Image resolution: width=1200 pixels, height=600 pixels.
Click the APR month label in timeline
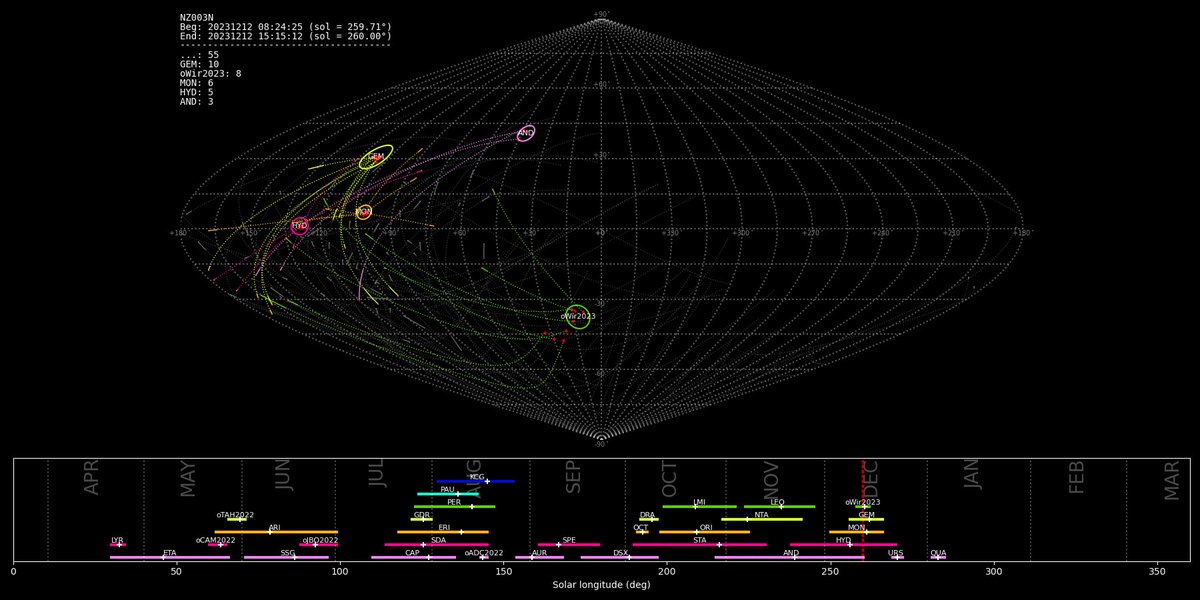(92, 478)
